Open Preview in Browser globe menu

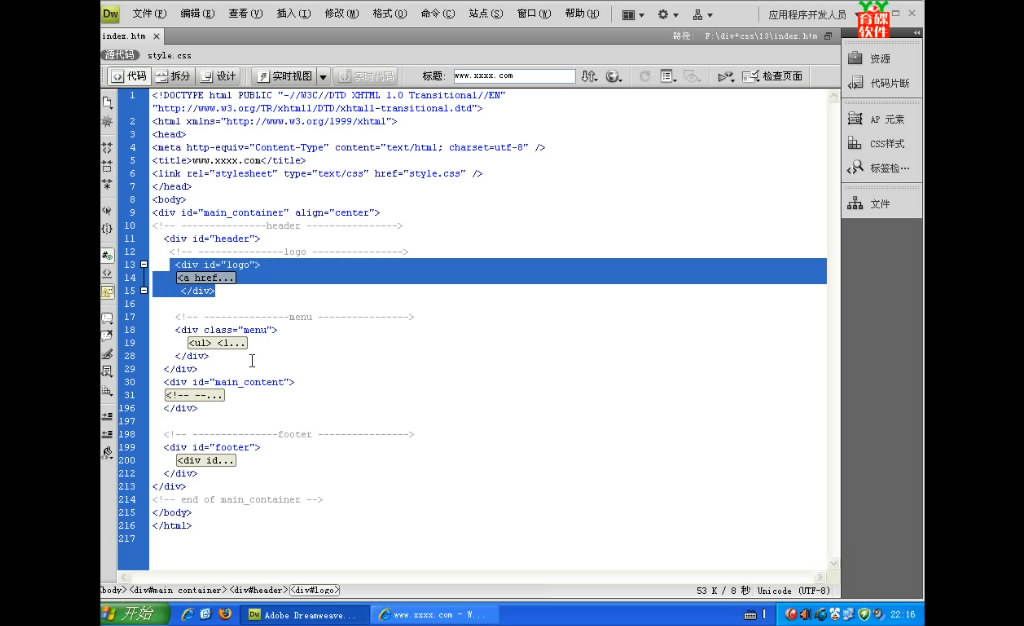click(x=613, y=76)
